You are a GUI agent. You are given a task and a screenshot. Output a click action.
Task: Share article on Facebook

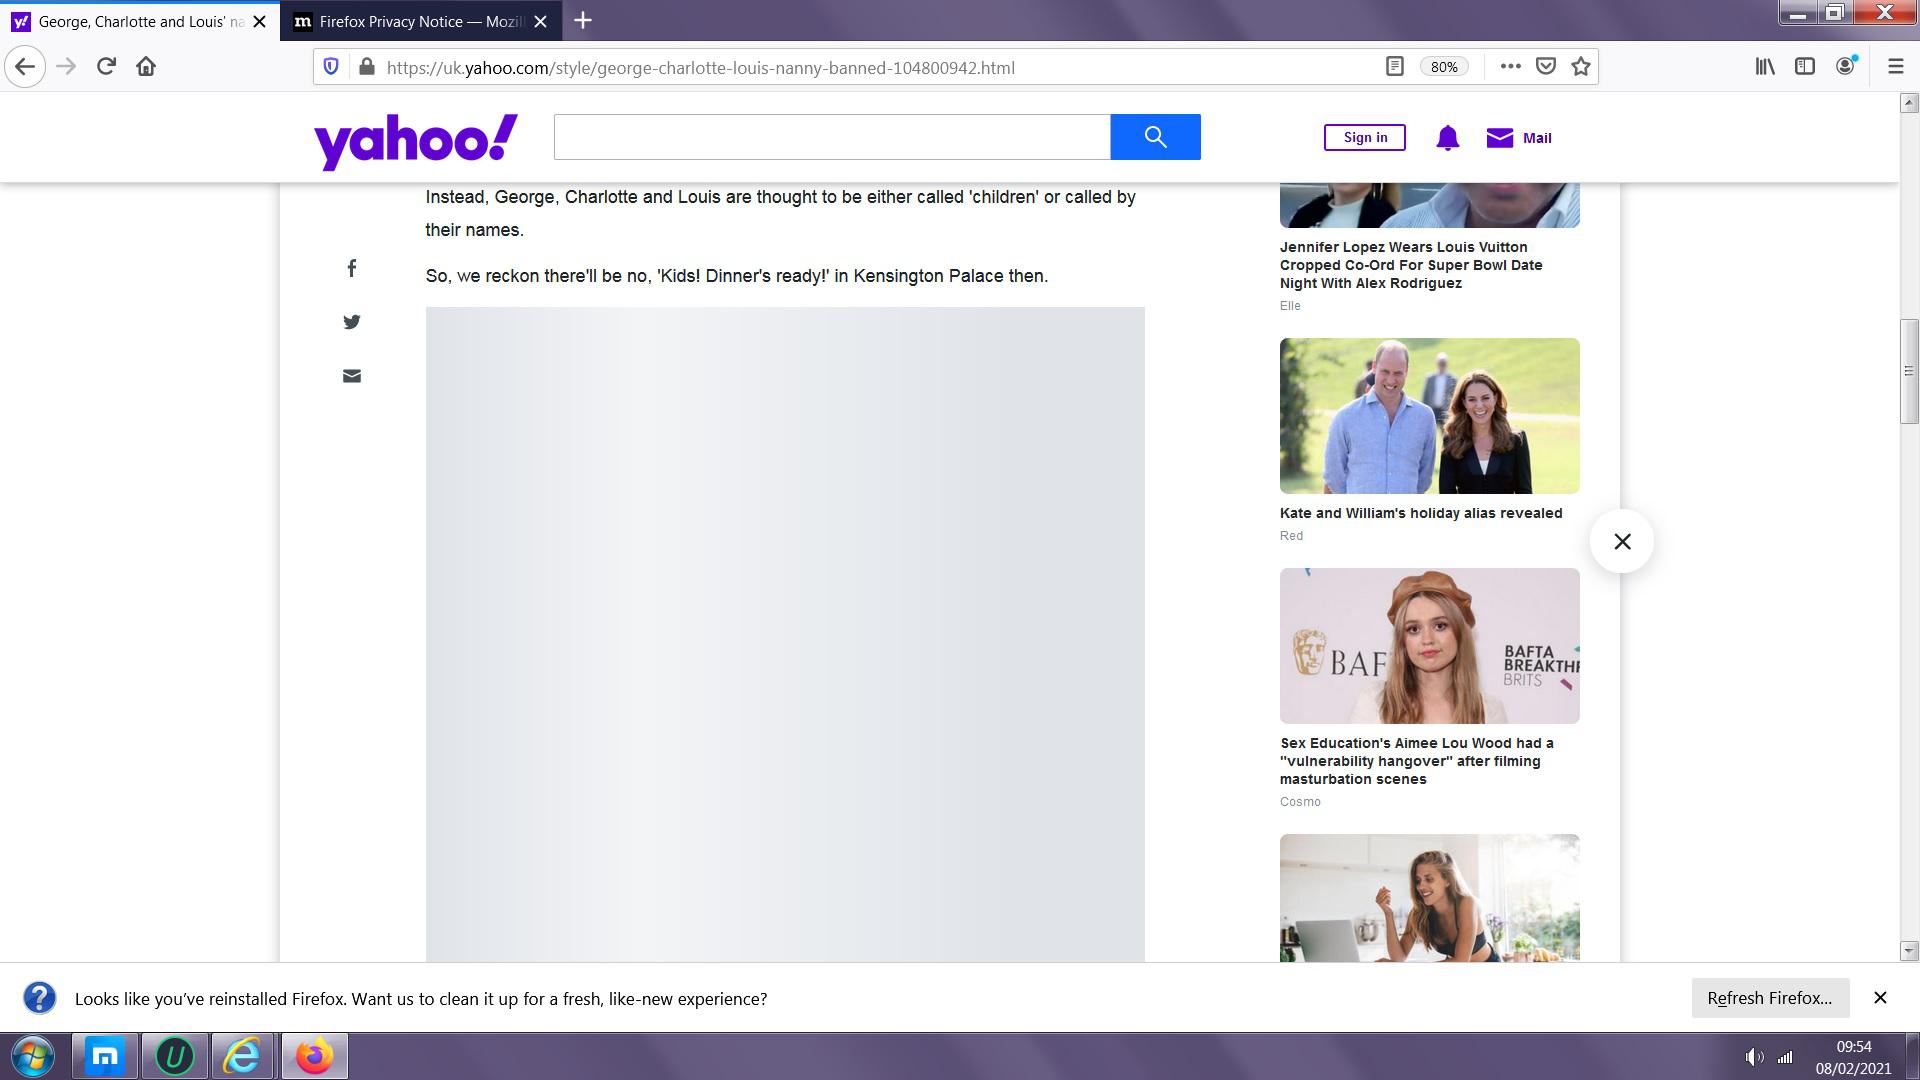(352, 268)
